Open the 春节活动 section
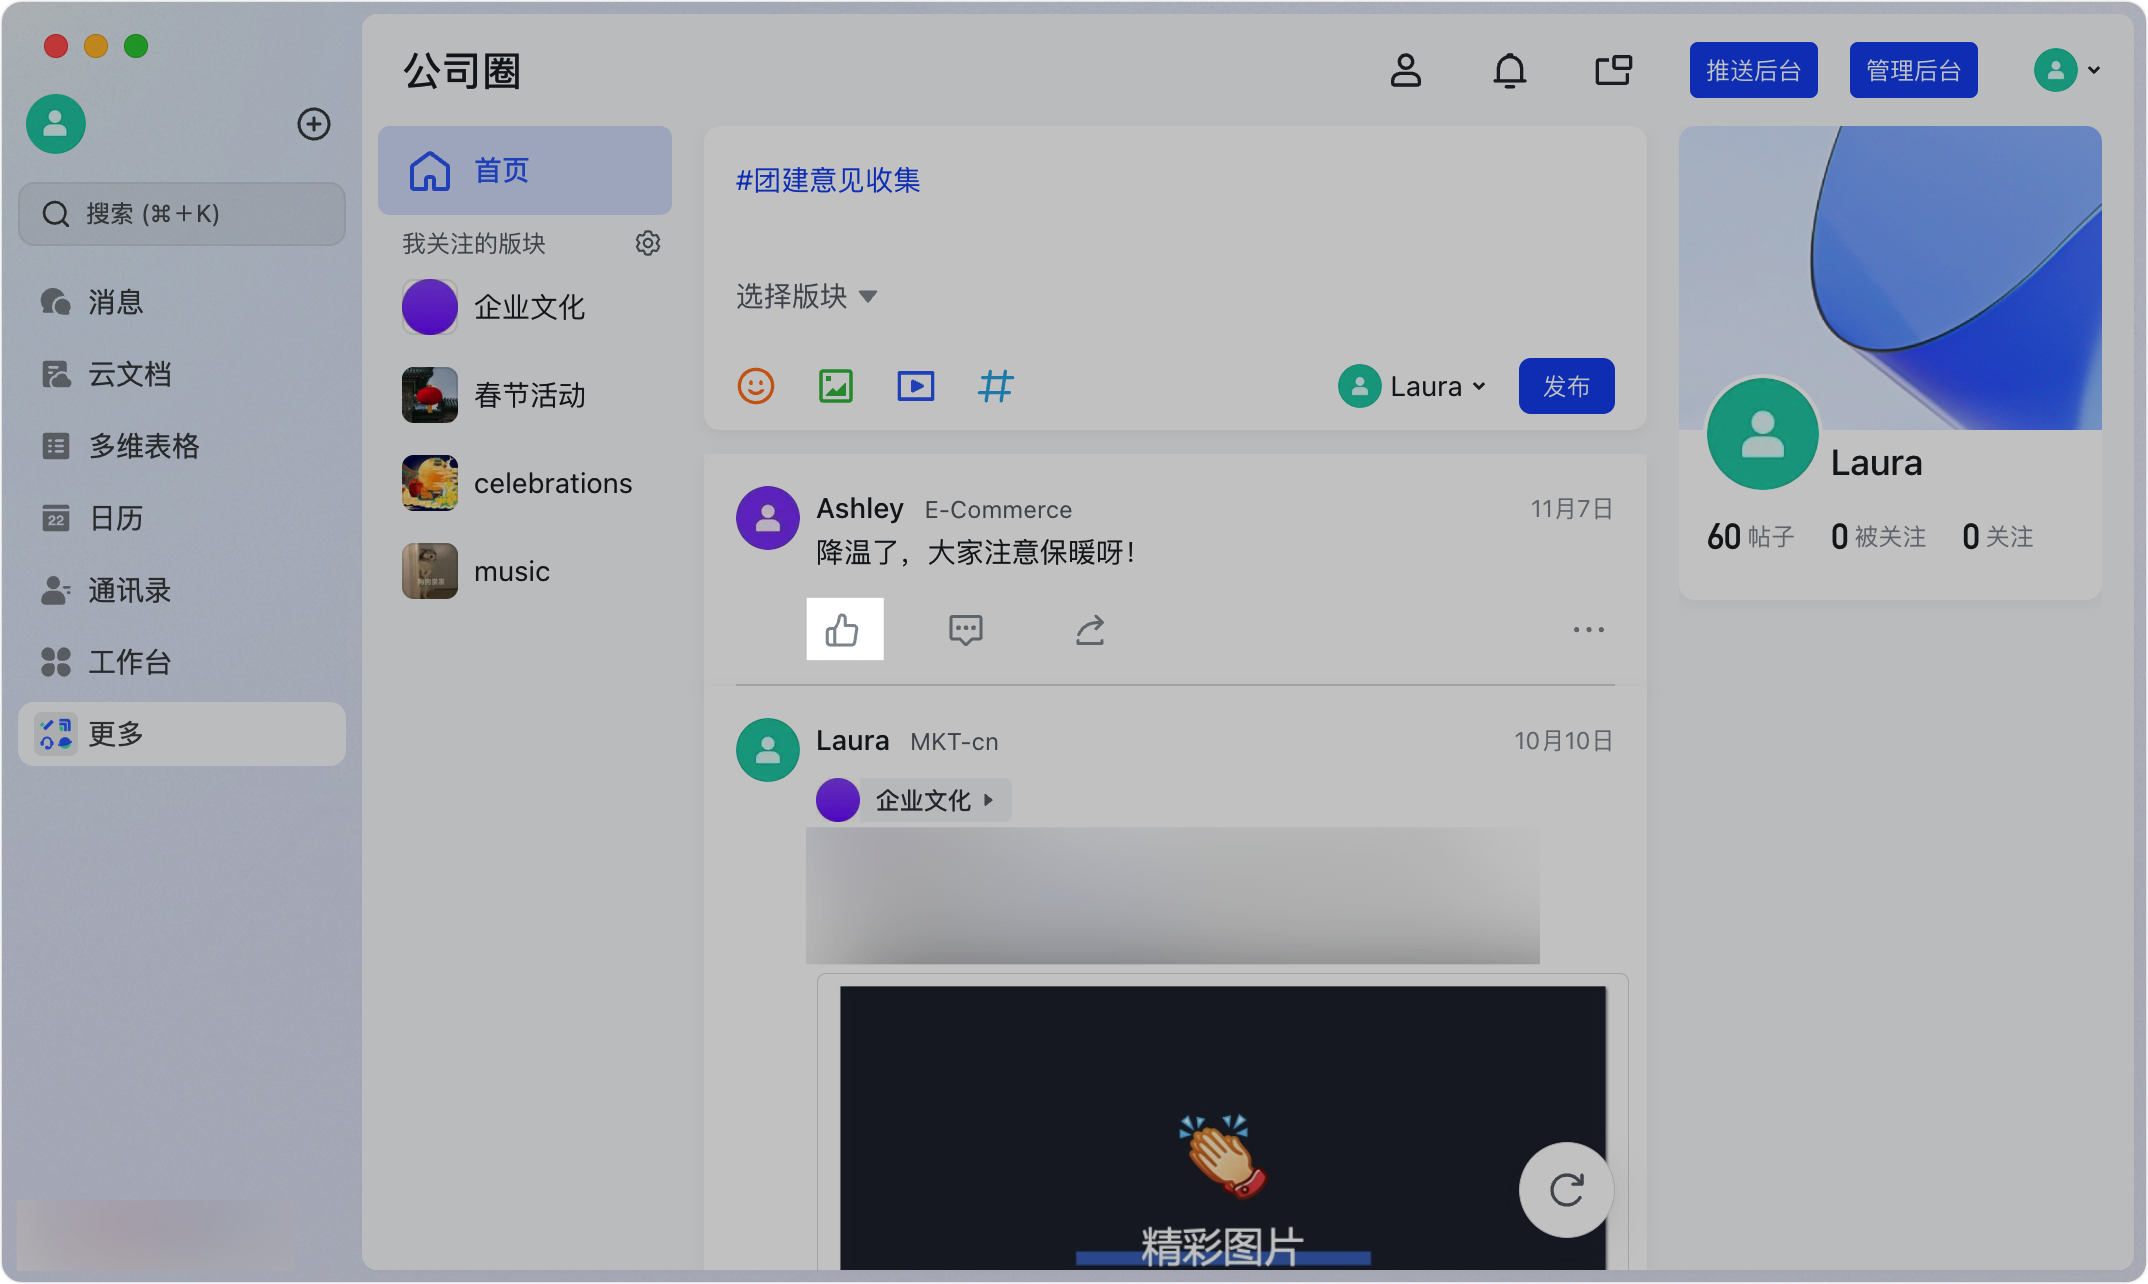Image resolution: width=2148 pixels, height=1284 pixels. (x=525, y=395)
